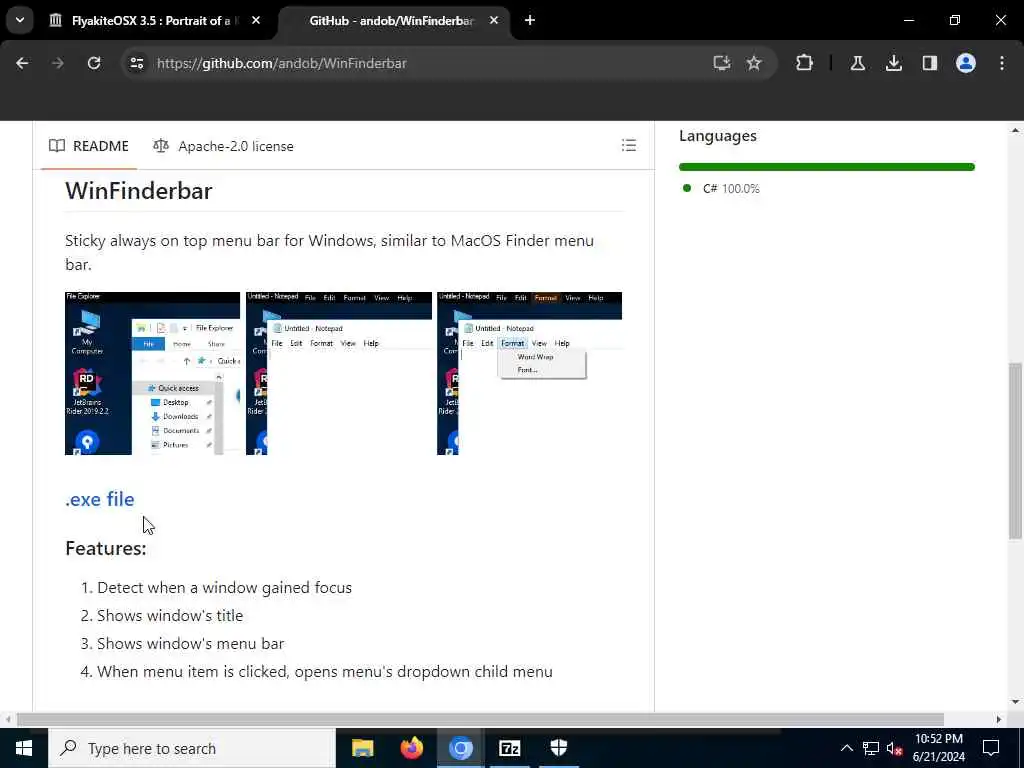
Task: Open the middle Notepad screenshot thumbnail
Action: tap(339, 374)
